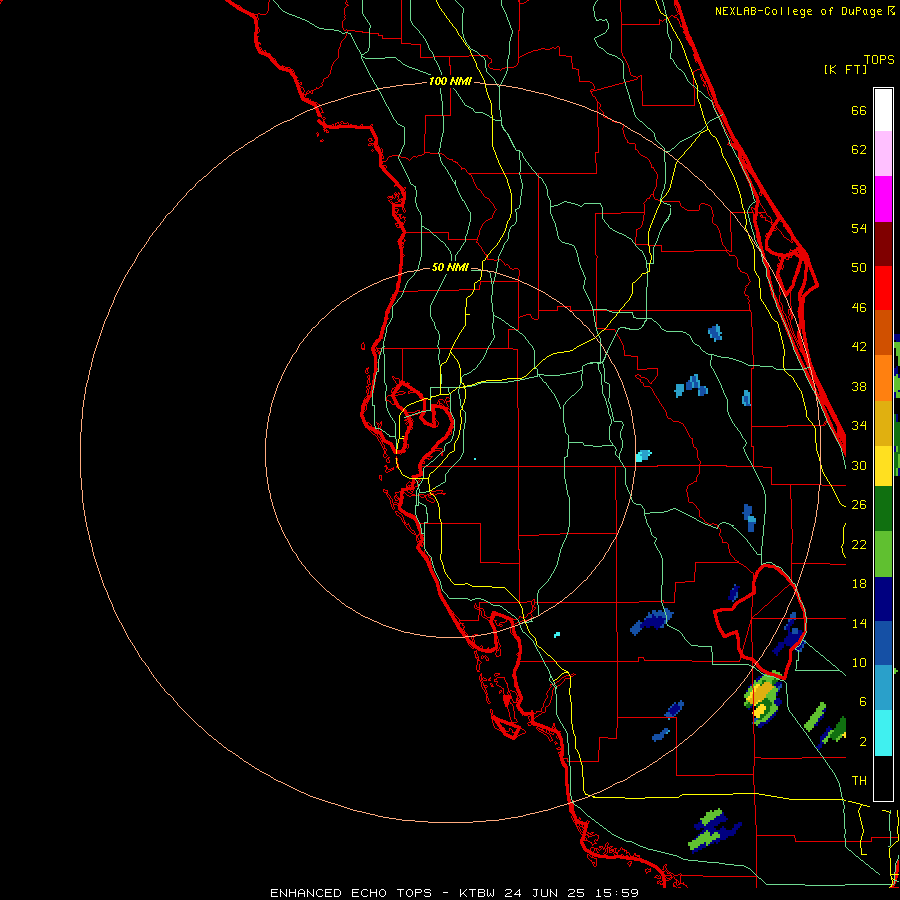Click the yellow-orange high echo top cell

(x=762, y=699)
